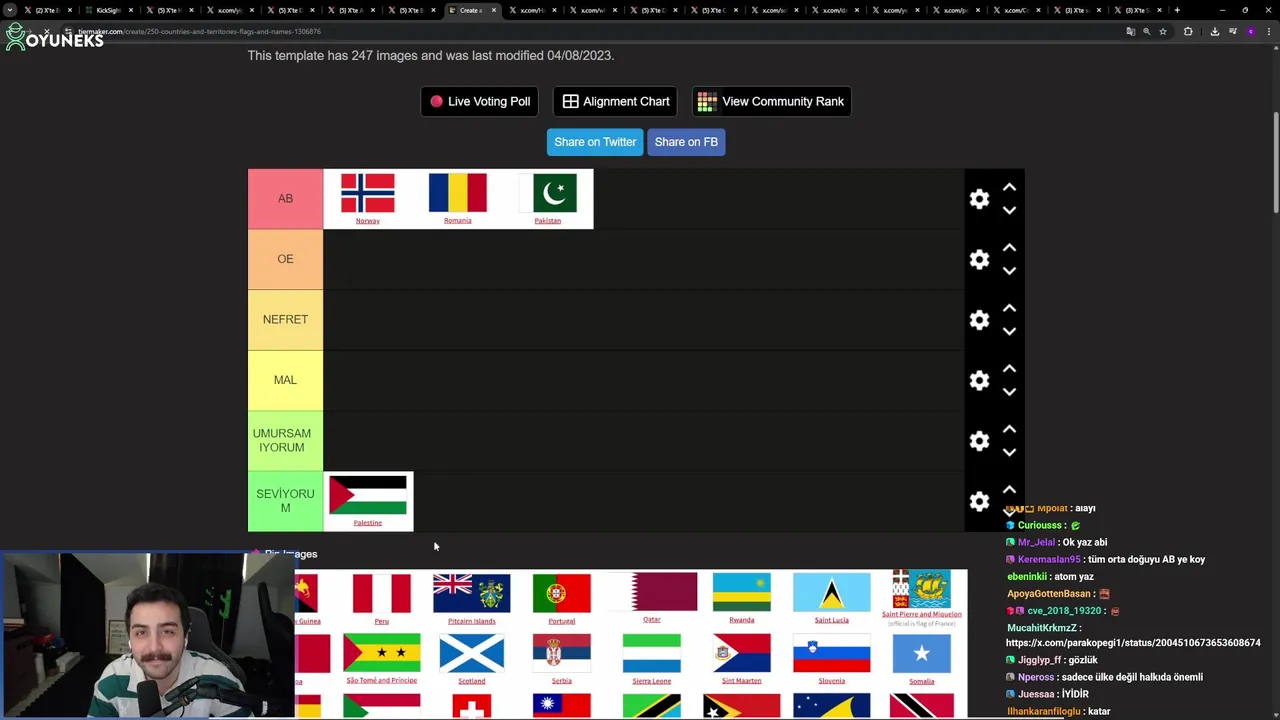
Task: Select the Peru flag image
Action: [381, 593]
